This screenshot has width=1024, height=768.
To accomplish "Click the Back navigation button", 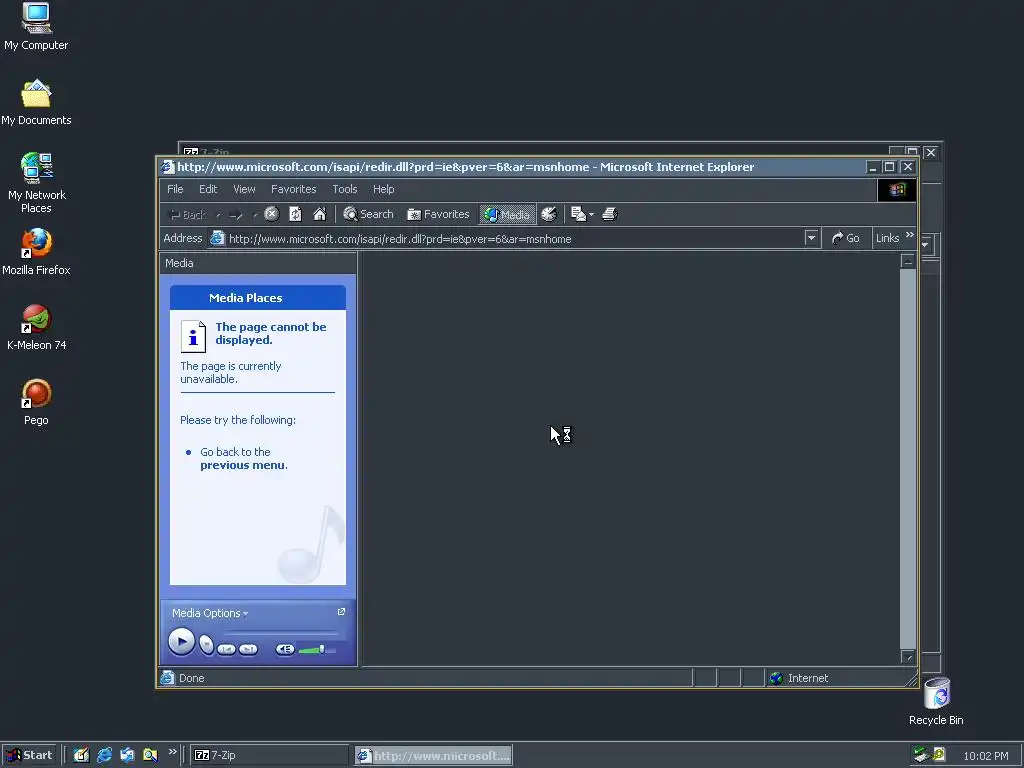I will tap(188, 214).
